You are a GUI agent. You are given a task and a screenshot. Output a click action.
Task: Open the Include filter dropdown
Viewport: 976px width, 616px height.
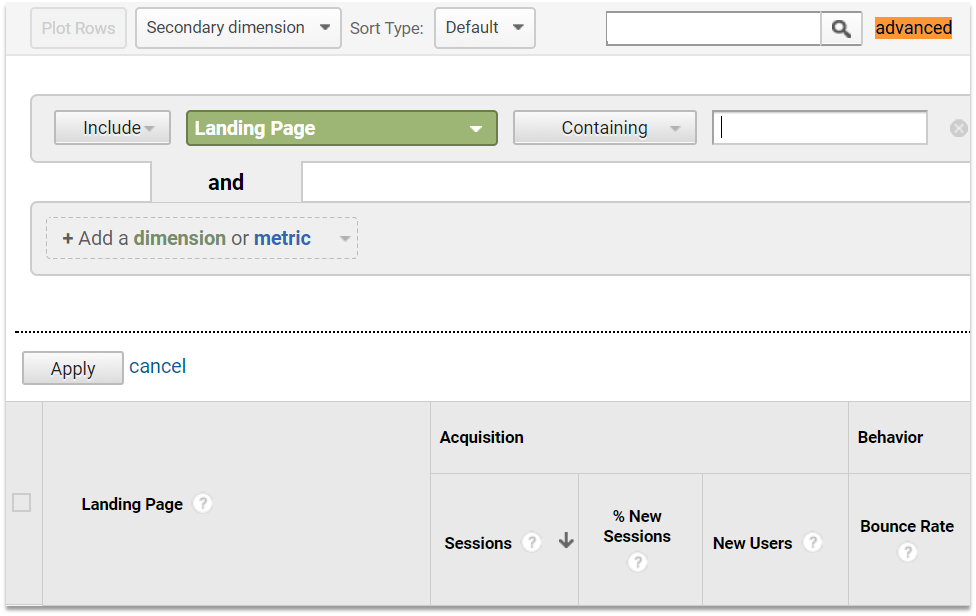(113, 128)
